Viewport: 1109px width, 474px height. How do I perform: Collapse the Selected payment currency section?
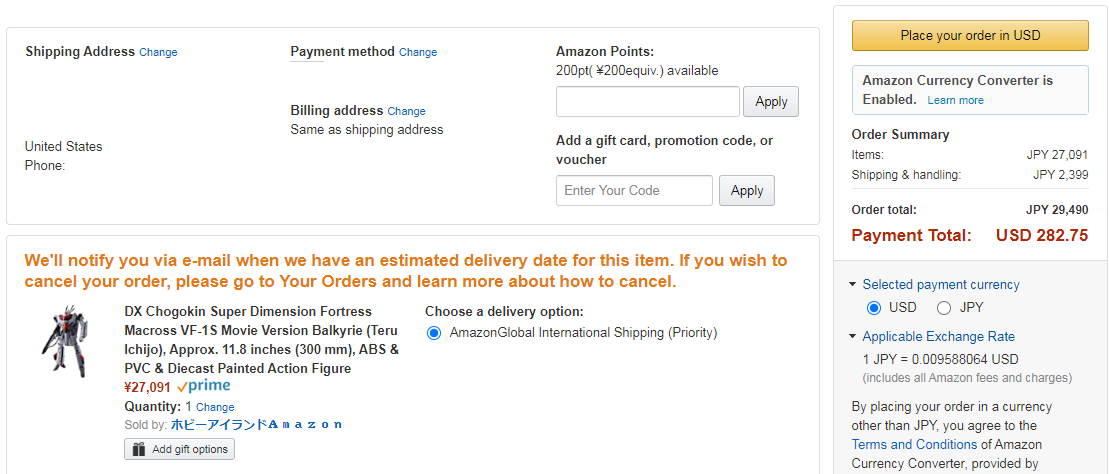(853, 285)
